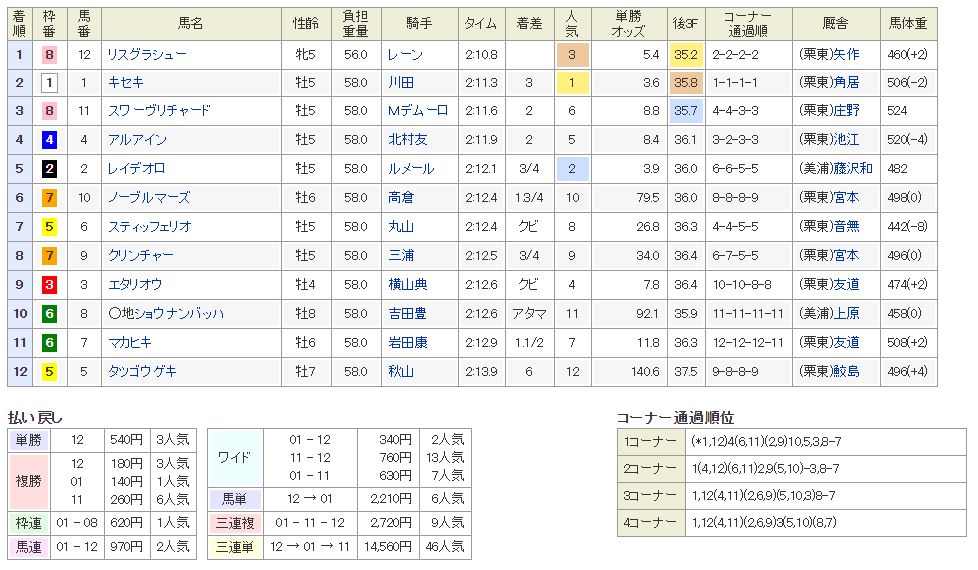Click the 馬名 column header

click(191, 24)
